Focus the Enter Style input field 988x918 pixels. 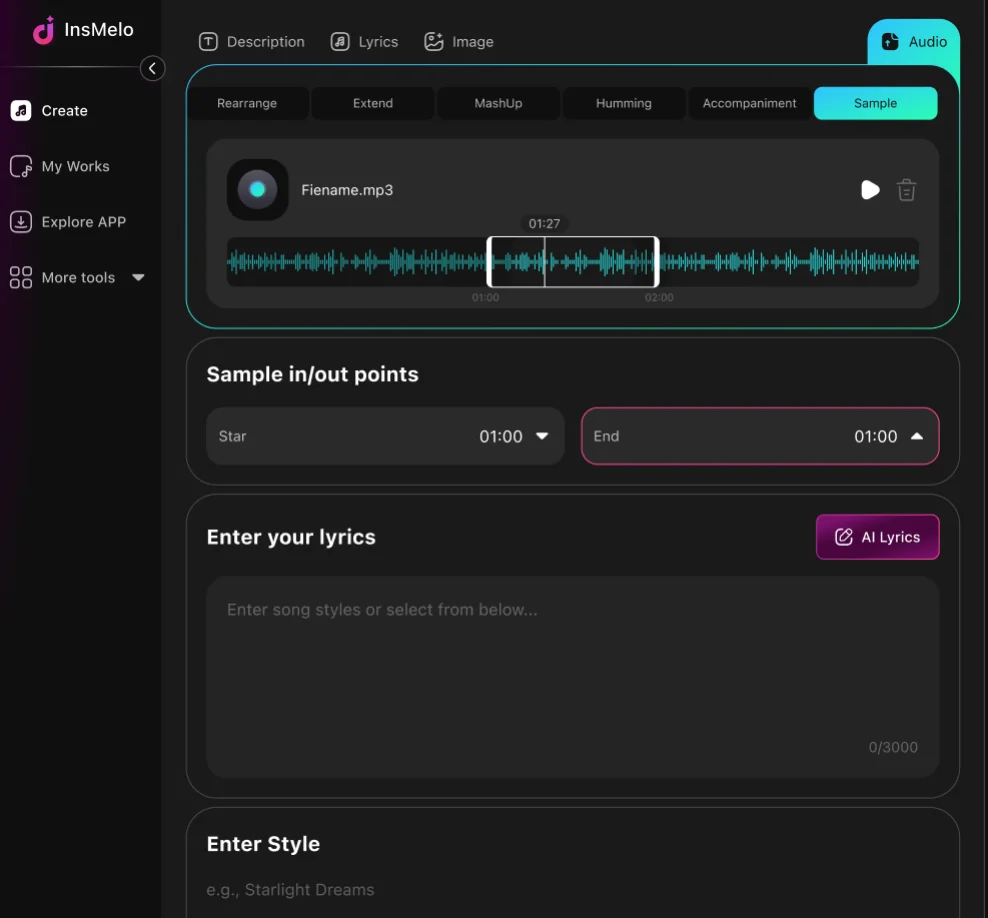[572, 890]
